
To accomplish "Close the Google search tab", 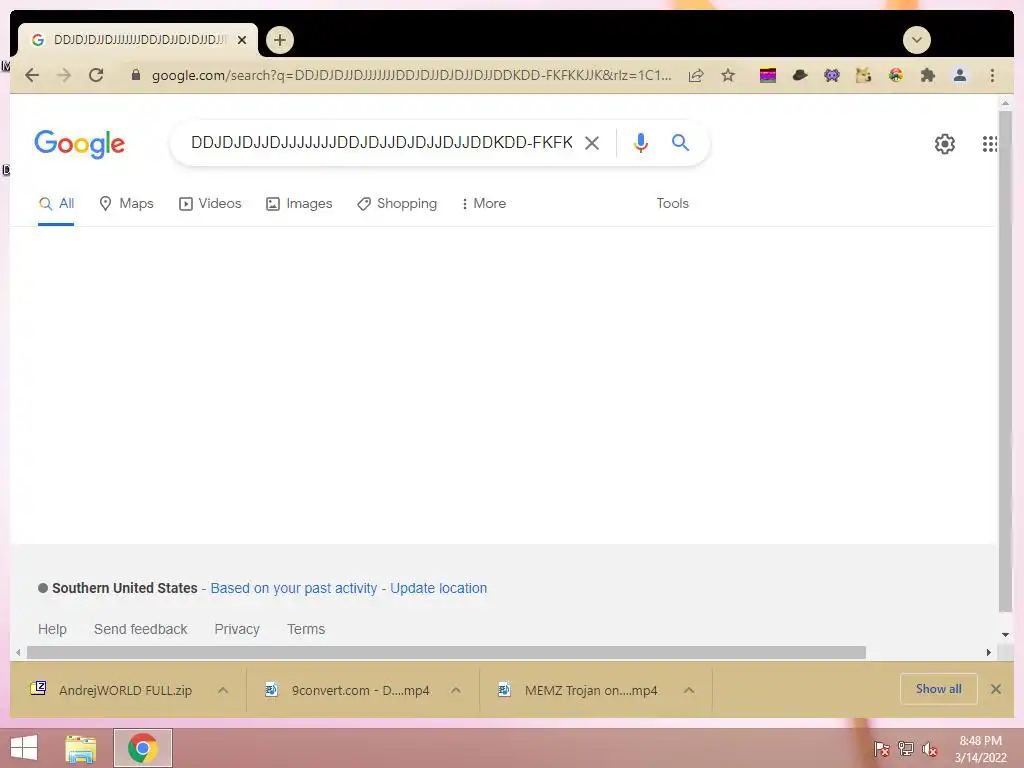I will pos(242,40).
